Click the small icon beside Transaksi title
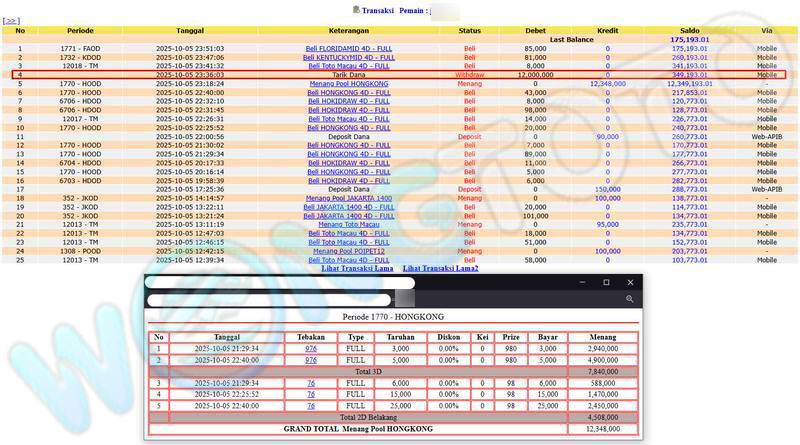The image size is (800, 445). [x=356, y=9]
